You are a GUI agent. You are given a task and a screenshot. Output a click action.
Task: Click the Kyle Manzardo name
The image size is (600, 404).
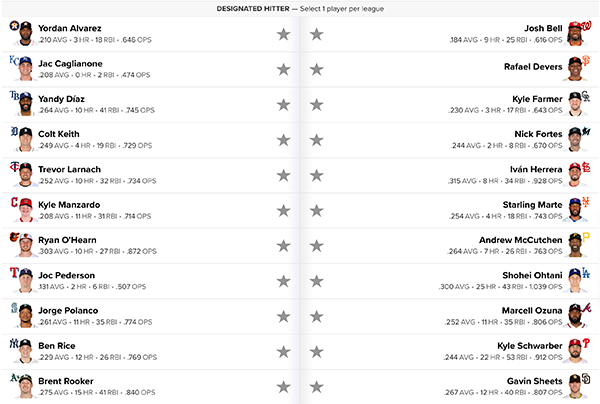(69, 205)
